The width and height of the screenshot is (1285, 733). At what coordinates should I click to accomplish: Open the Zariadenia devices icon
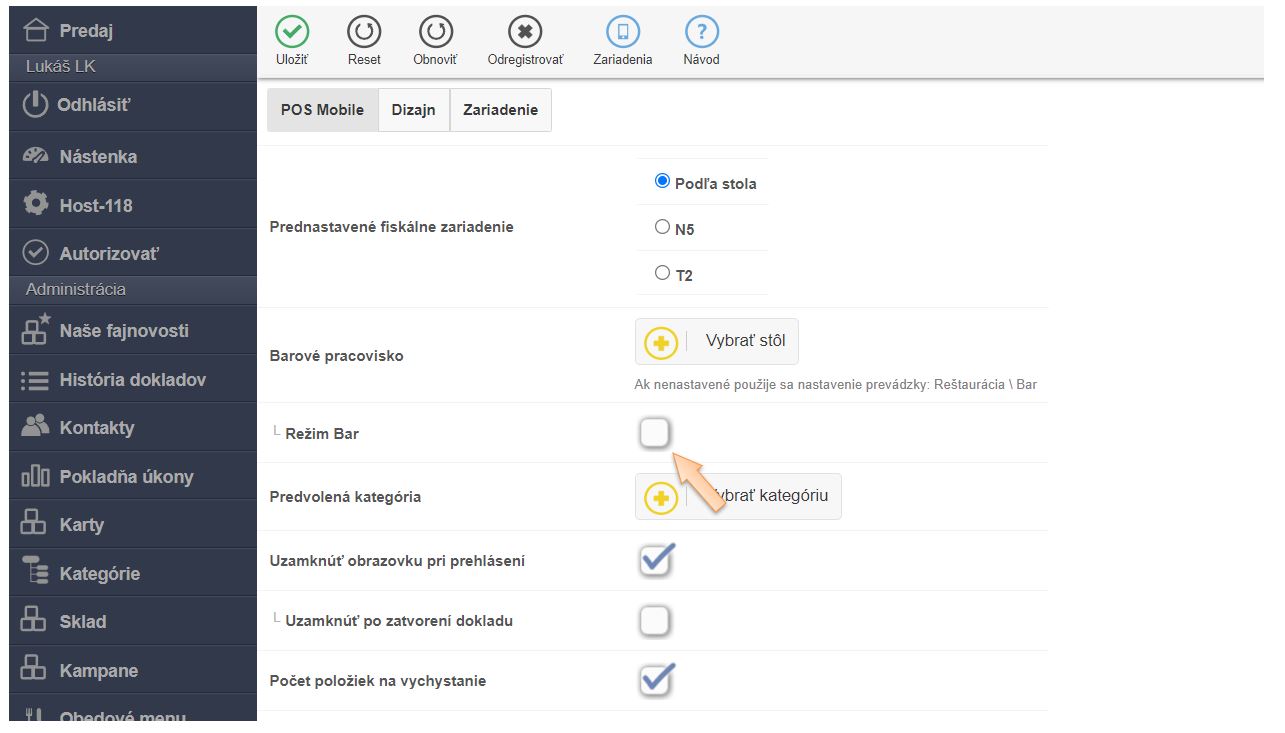pyautogui.click(x=622, y=32)
